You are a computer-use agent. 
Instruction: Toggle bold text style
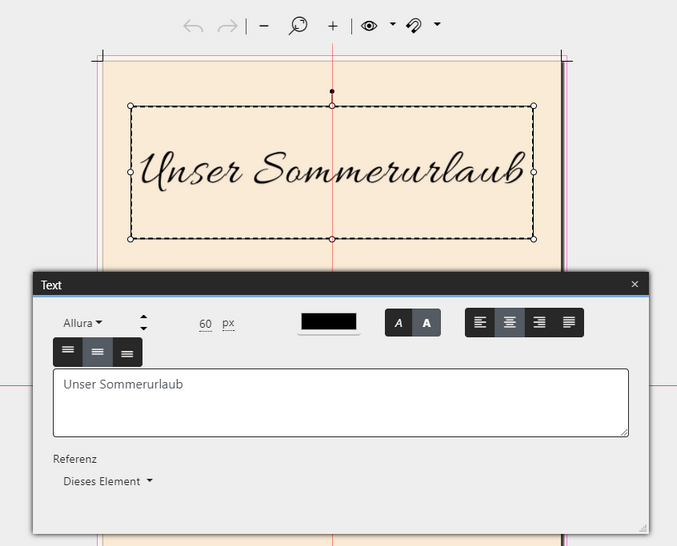427,323
